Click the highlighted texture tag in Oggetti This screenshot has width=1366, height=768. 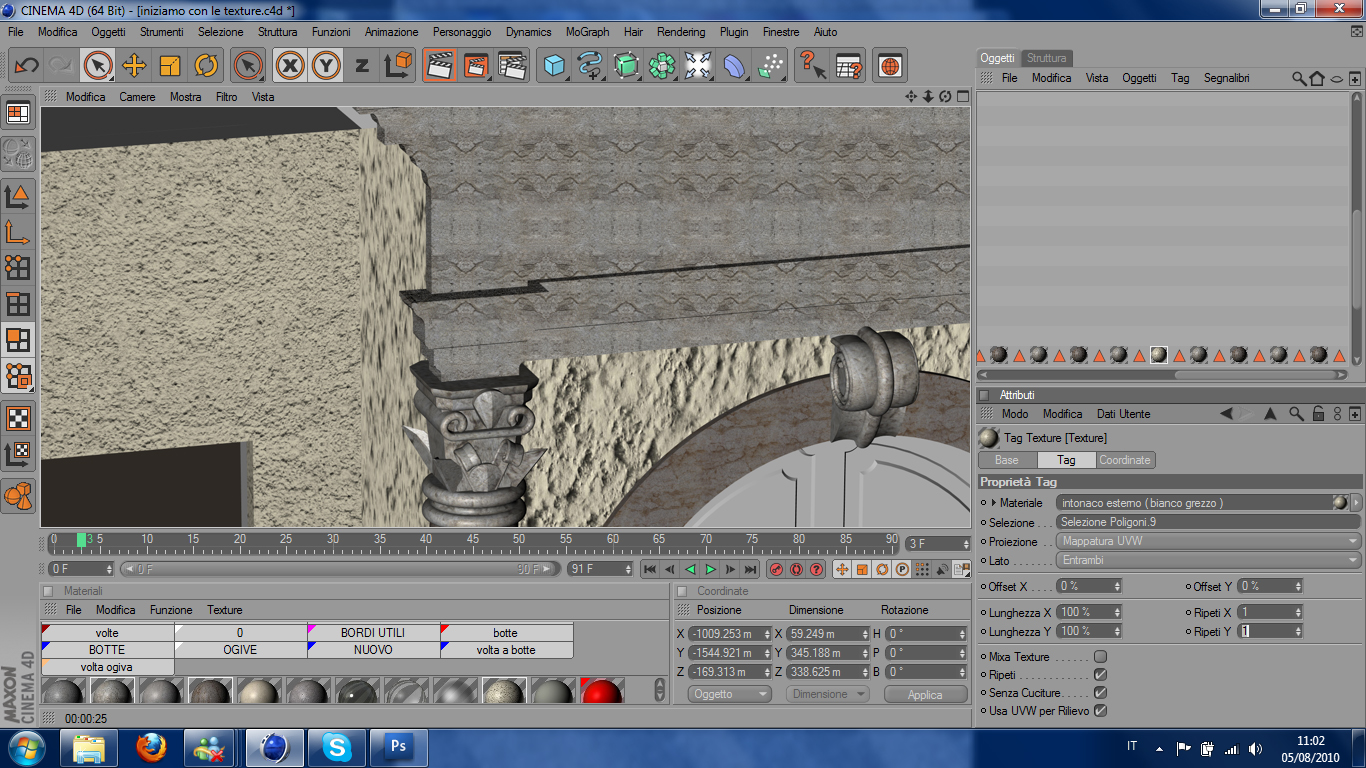pyautogui.click(x=1159, y=355)
